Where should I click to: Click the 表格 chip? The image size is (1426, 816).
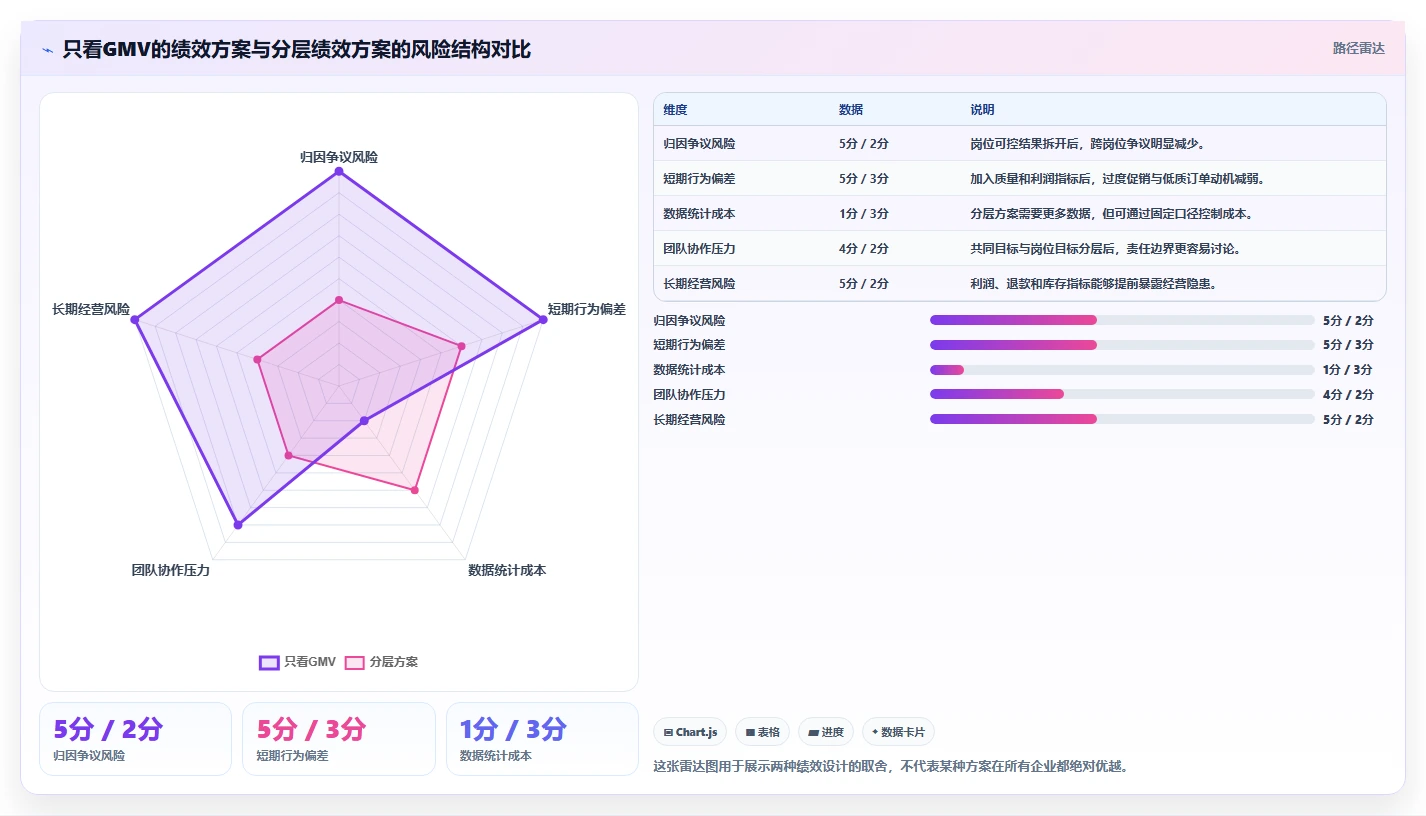pos(762,732)
